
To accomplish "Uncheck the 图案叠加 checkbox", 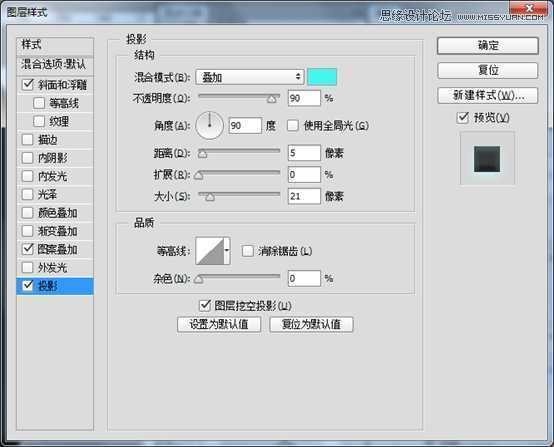I will (28, 249).
